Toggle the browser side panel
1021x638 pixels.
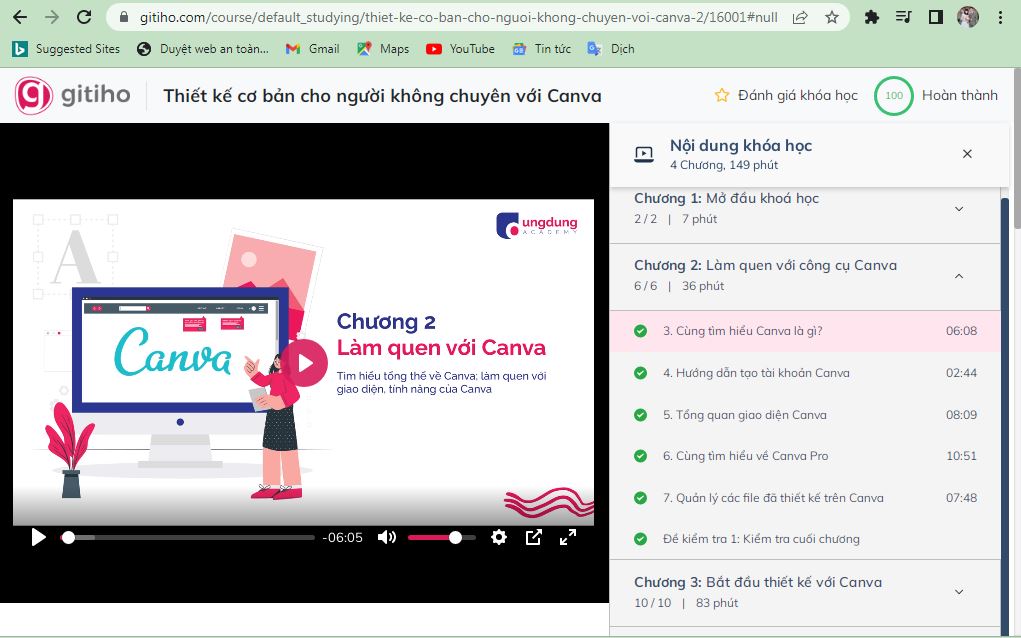936,17
